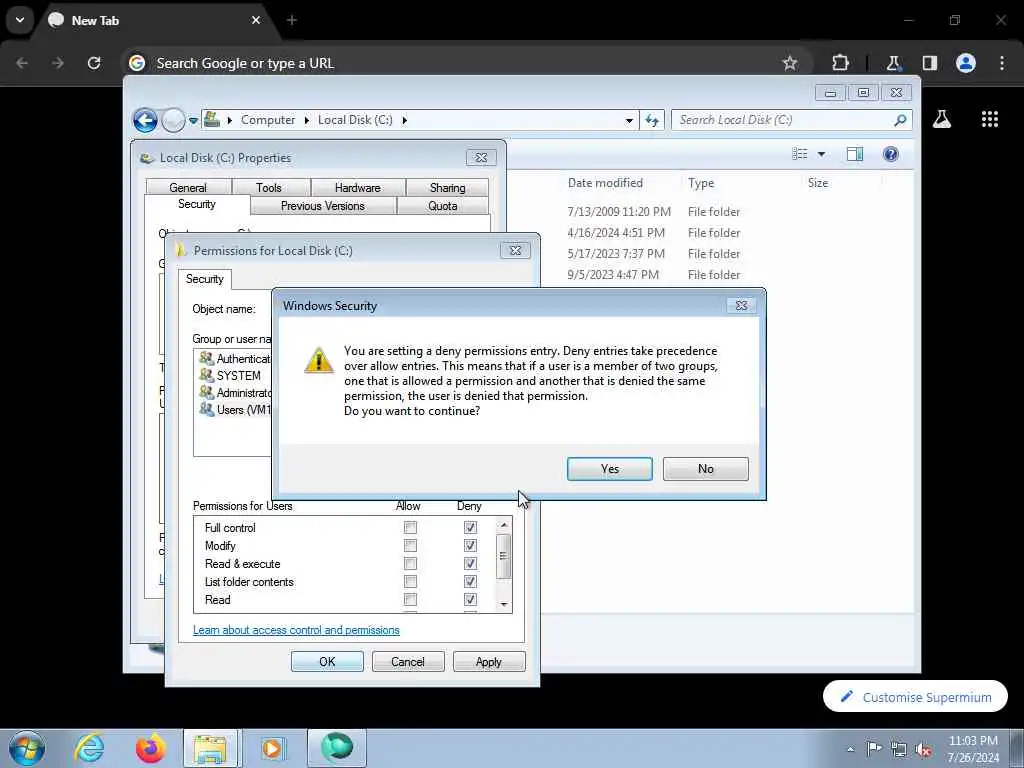Click Customise Supermium button

[915, 697]
